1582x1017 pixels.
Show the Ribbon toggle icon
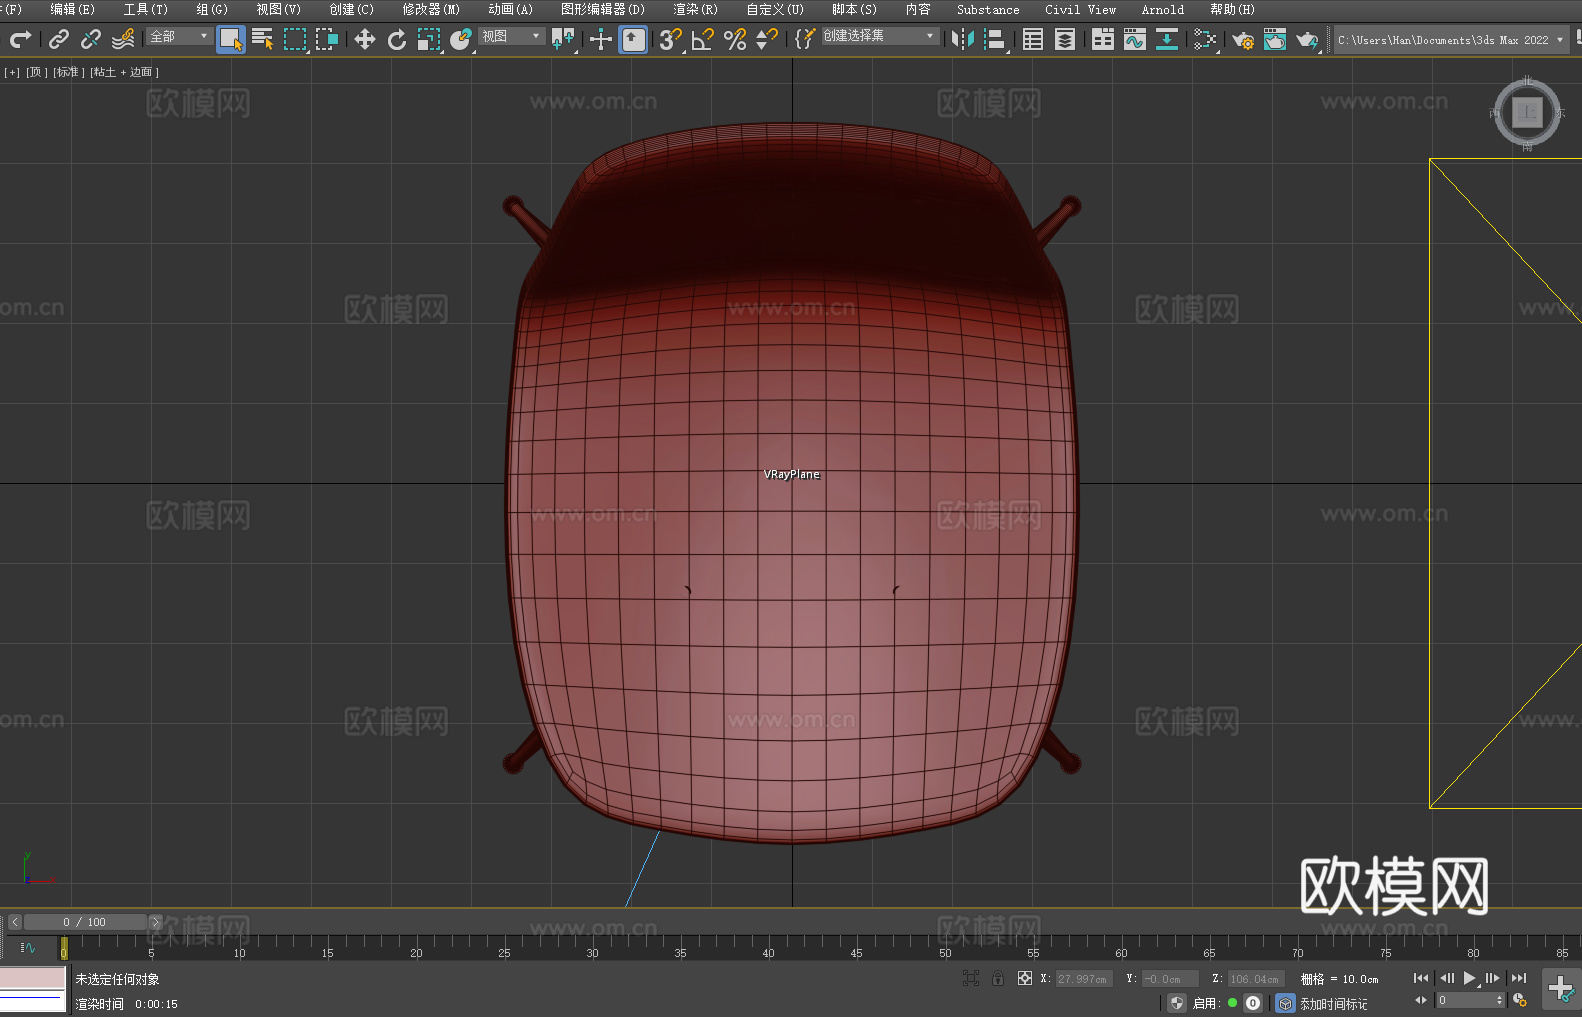[1103, 39]
